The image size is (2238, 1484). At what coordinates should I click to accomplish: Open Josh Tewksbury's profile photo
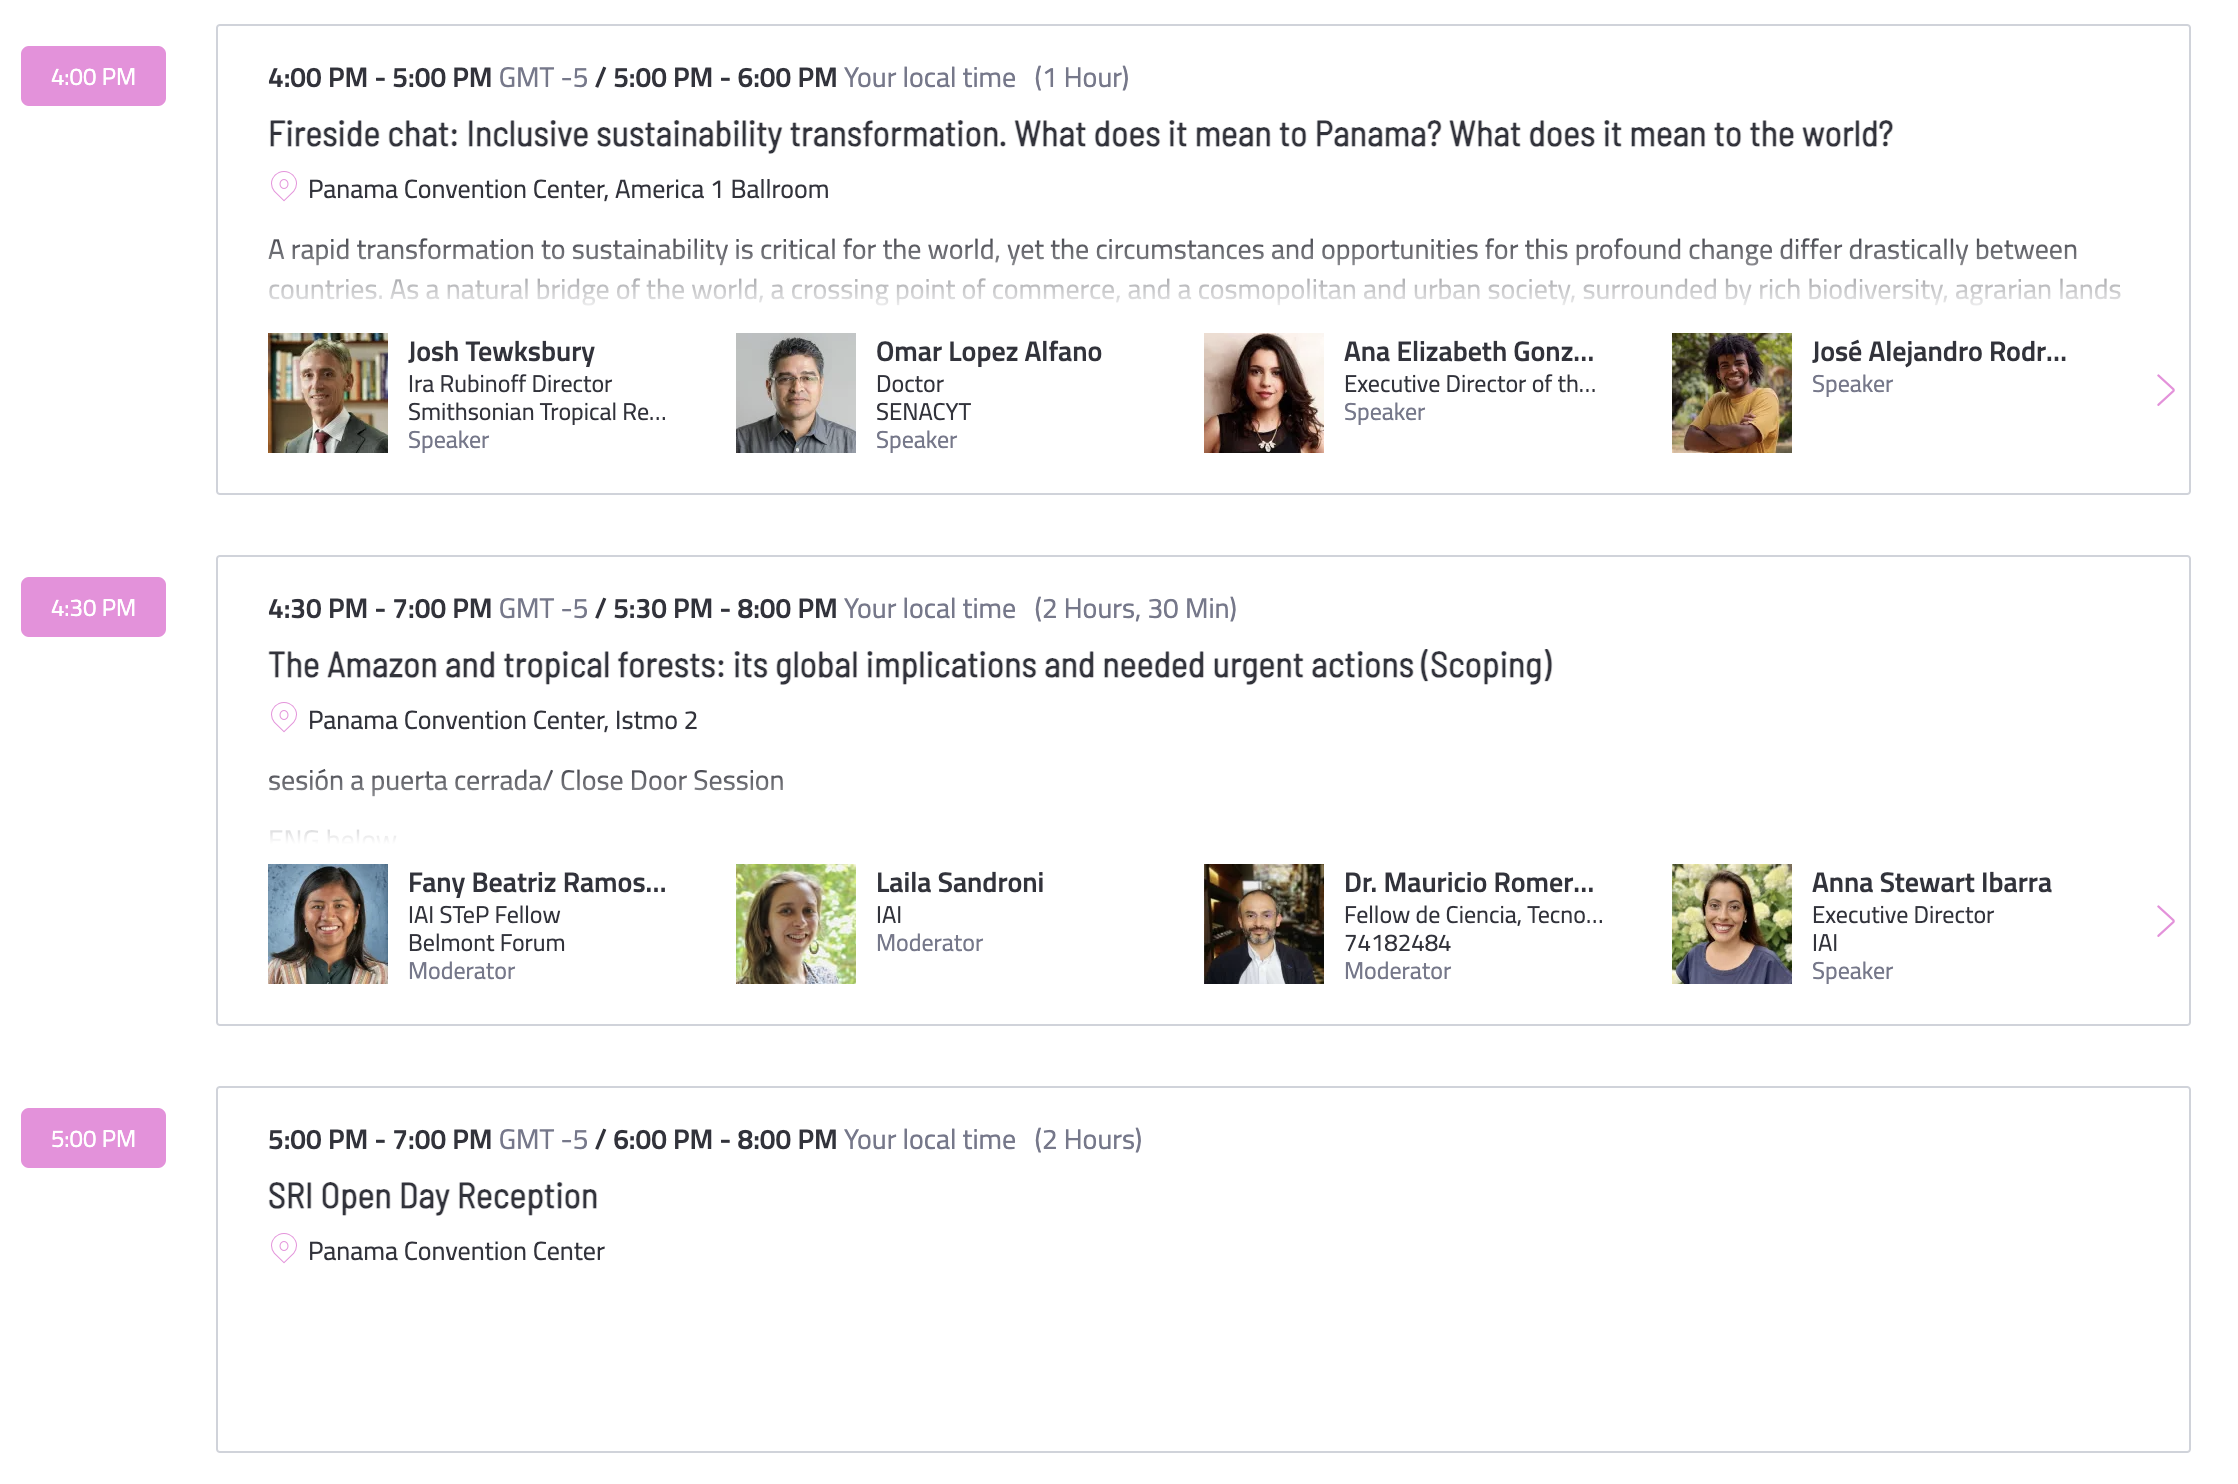(x=328, y=393)
